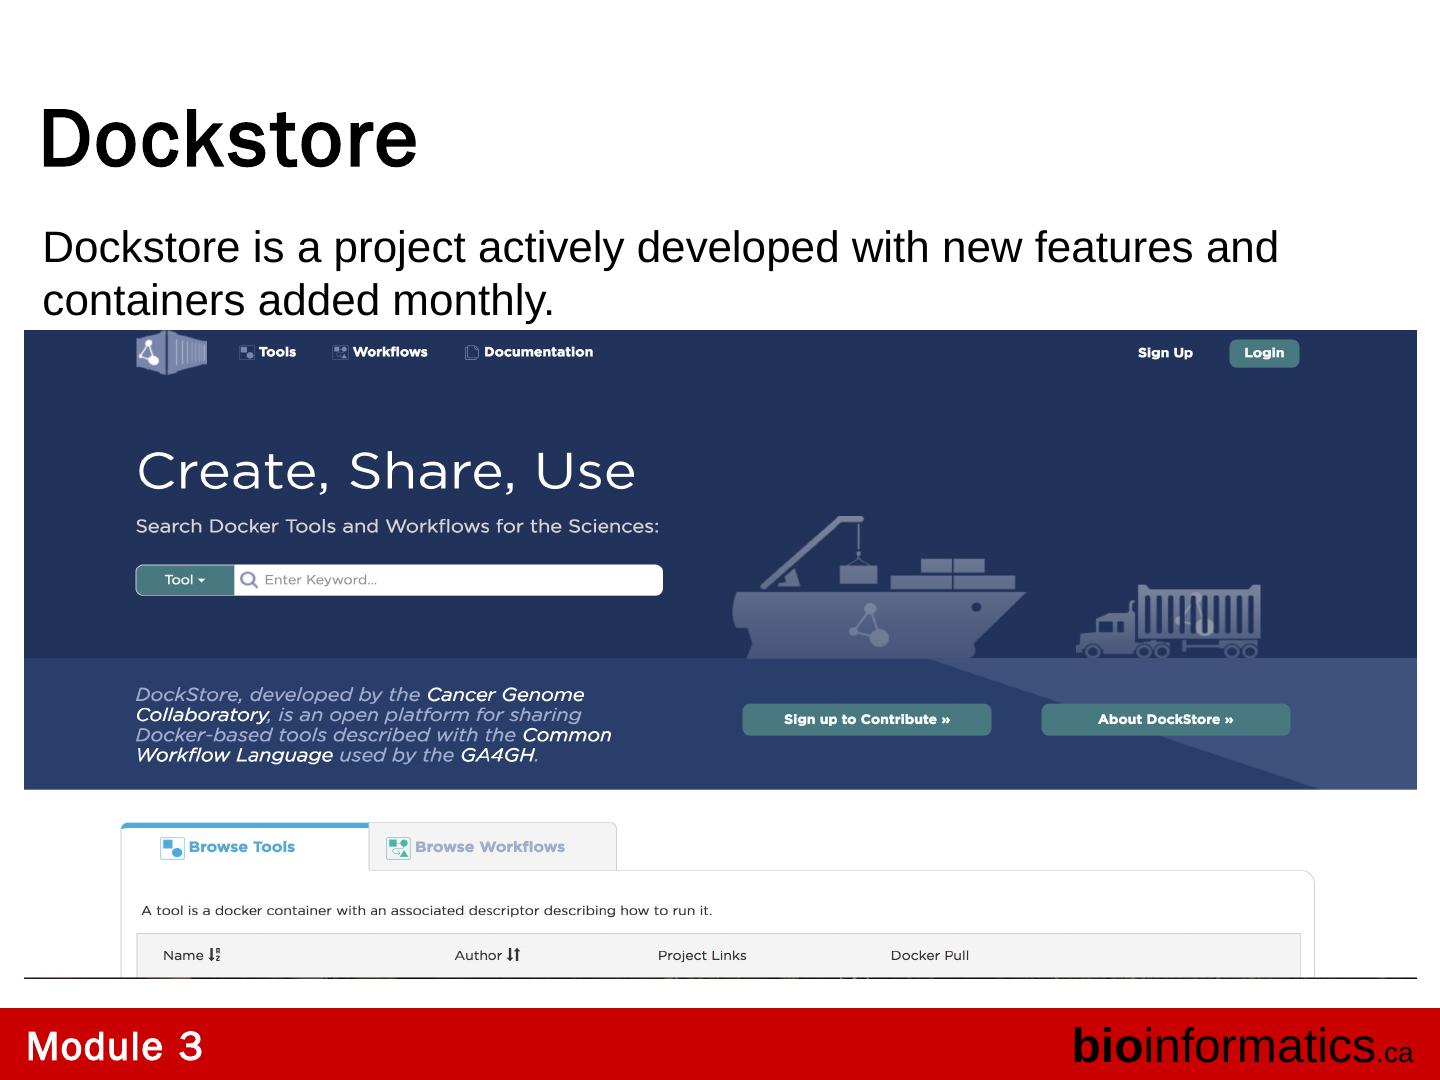Click the Browse Workflows tab icon
Viewport: 1440px width, 1080px height.
click(398, 848)
